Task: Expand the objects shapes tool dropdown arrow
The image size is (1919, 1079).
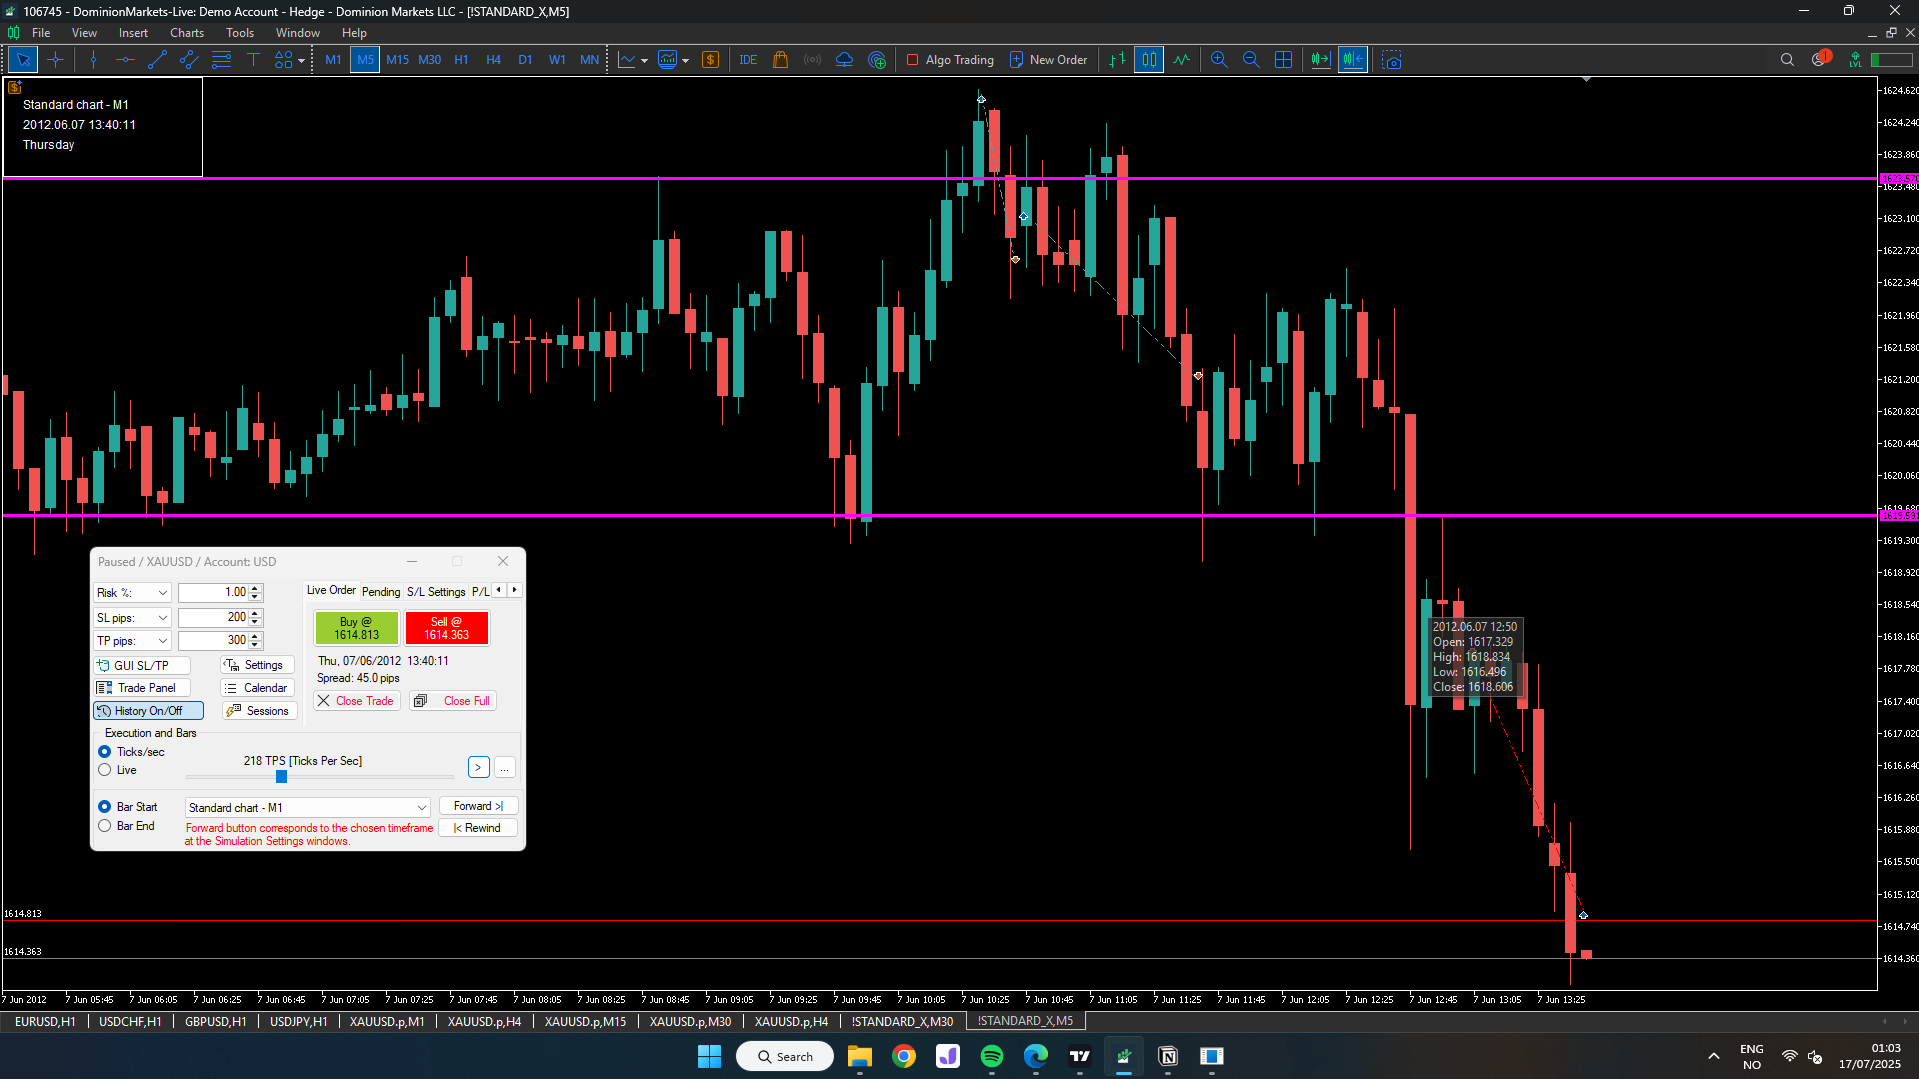Action: (x=301, y=60)
